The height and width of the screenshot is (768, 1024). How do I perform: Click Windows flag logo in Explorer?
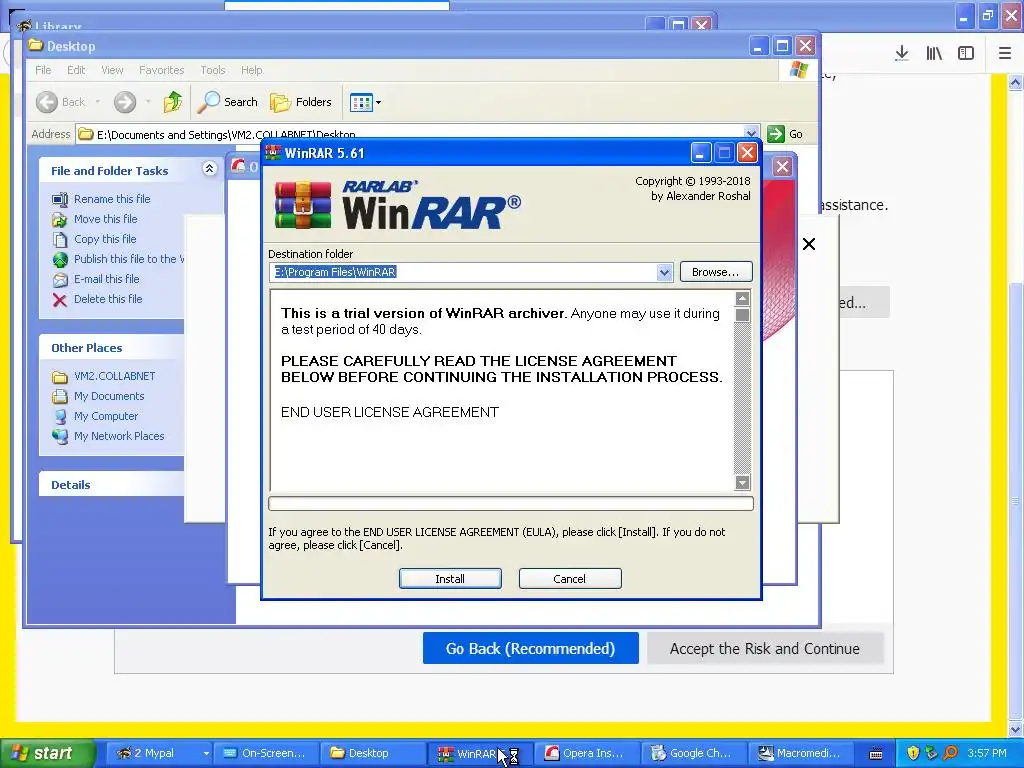[799, 70]
